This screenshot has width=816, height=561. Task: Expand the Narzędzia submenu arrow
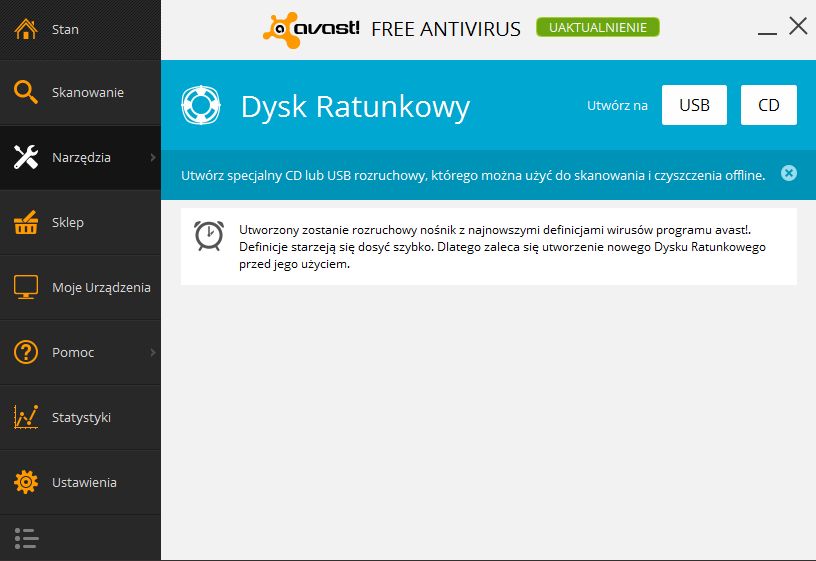(152, 157)
